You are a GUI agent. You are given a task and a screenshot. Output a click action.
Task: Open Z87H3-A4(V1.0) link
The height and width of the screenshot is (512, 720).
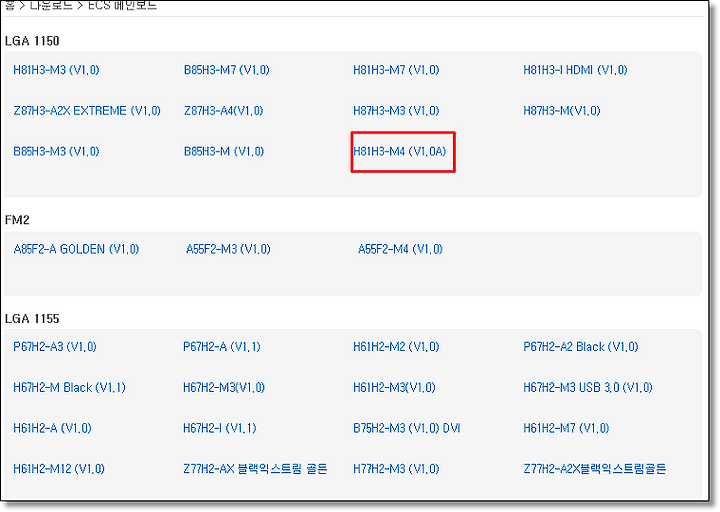(x=223, y=111)
